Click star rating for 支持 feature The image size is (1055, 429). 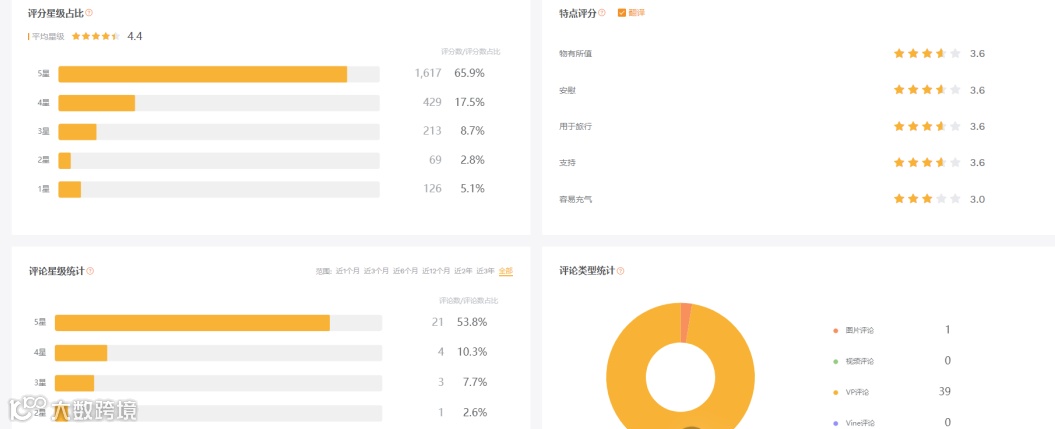926,163
